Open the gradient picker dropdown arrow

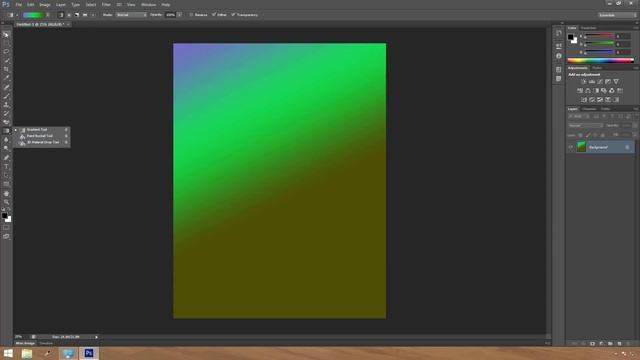48,15
